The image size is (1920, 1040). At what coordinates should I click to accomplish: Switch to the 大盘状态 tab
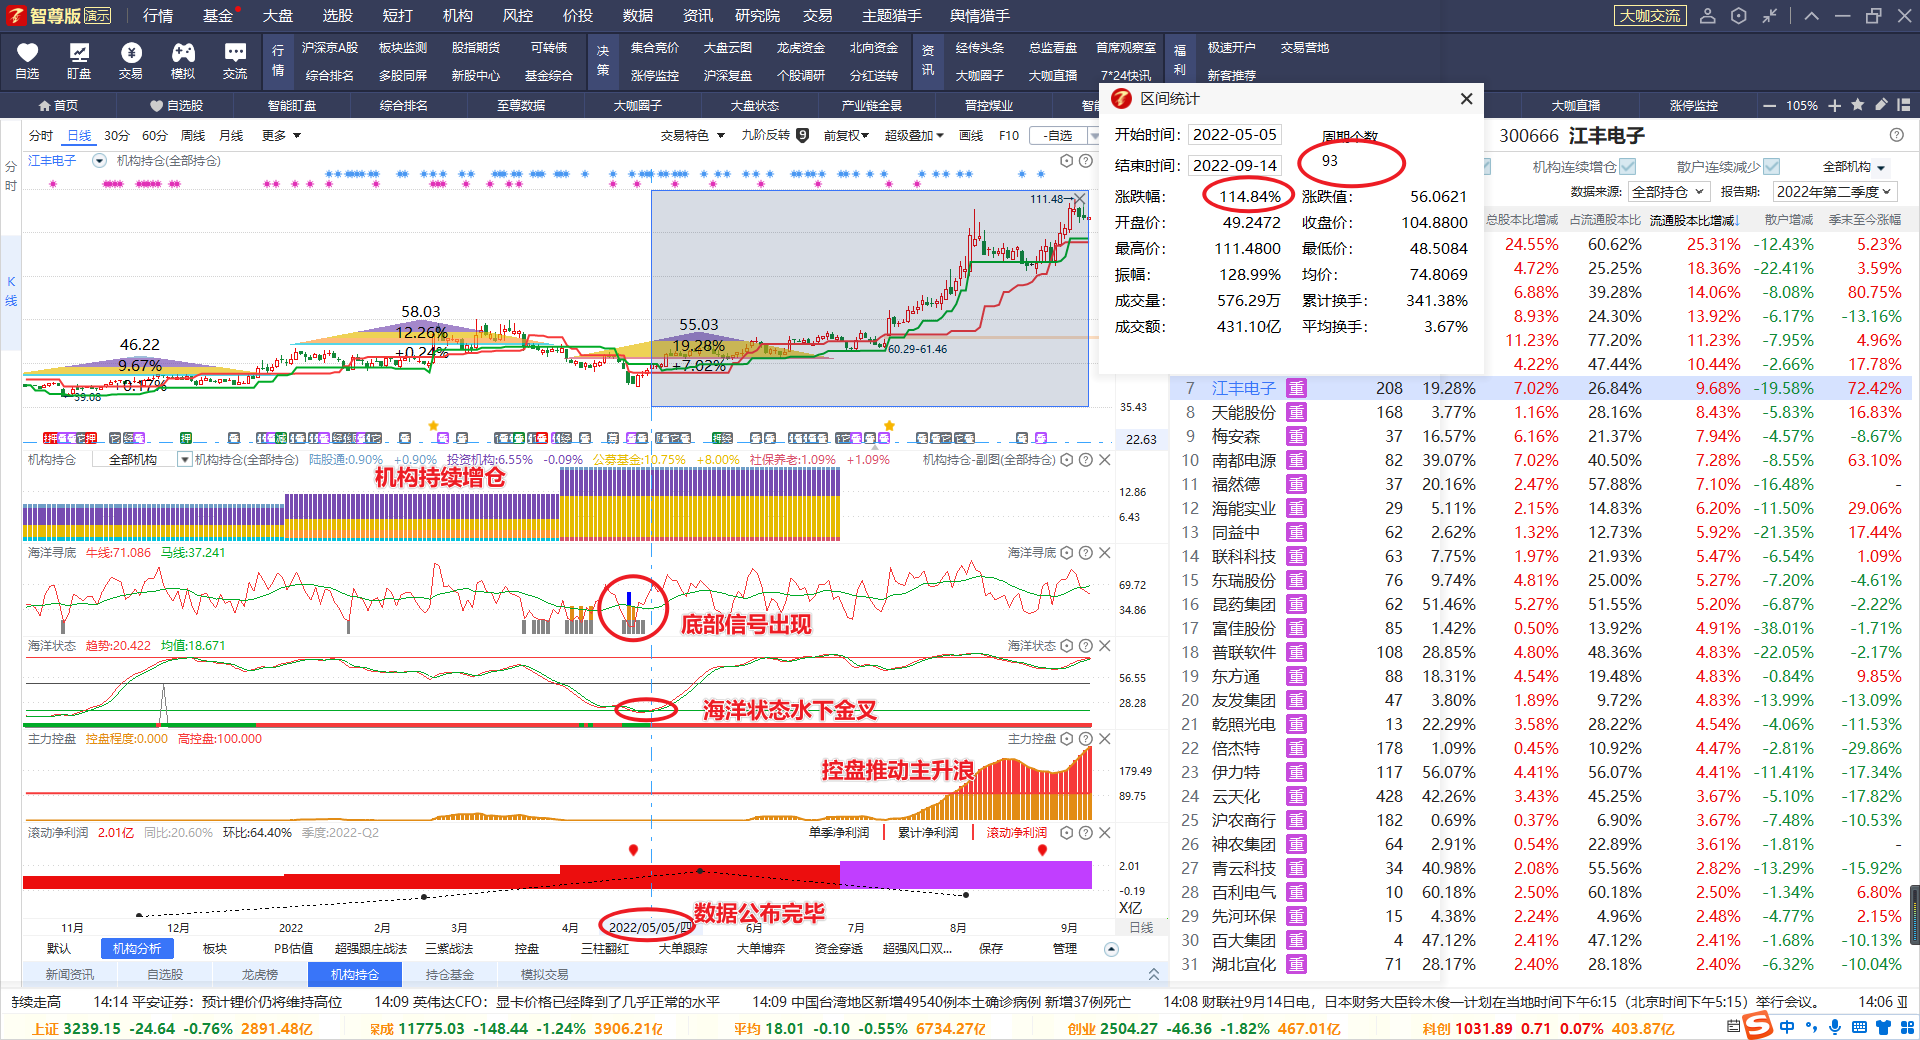pyautogui.click(x=754, y=105)
